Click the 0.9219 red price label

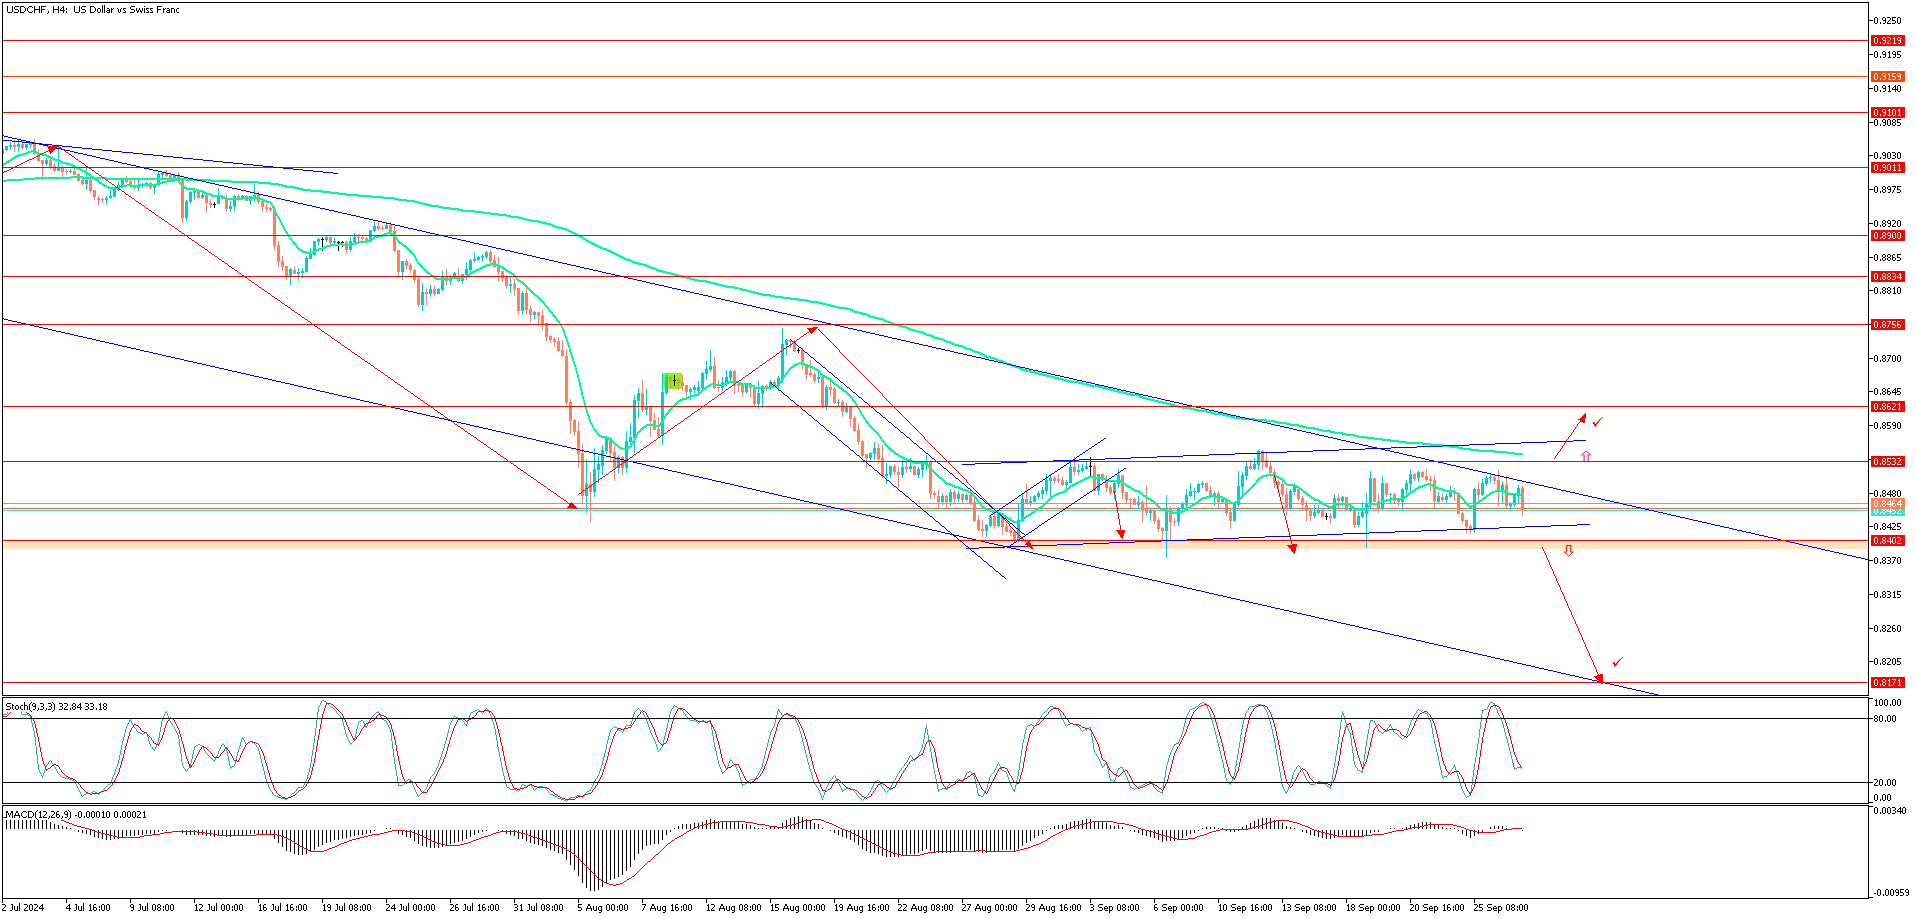(1887, 41)
